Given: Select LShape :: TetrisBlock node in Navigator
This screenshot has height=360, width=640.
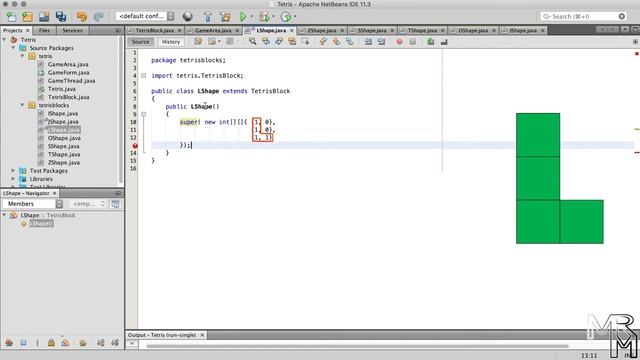Looking at the screenshot, I should (x=48, y=215).
